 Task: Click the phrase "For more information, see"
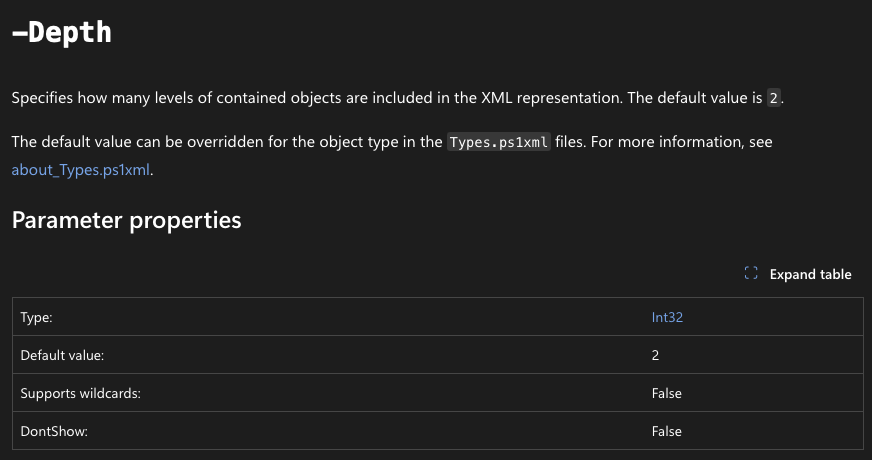(681, 142)
